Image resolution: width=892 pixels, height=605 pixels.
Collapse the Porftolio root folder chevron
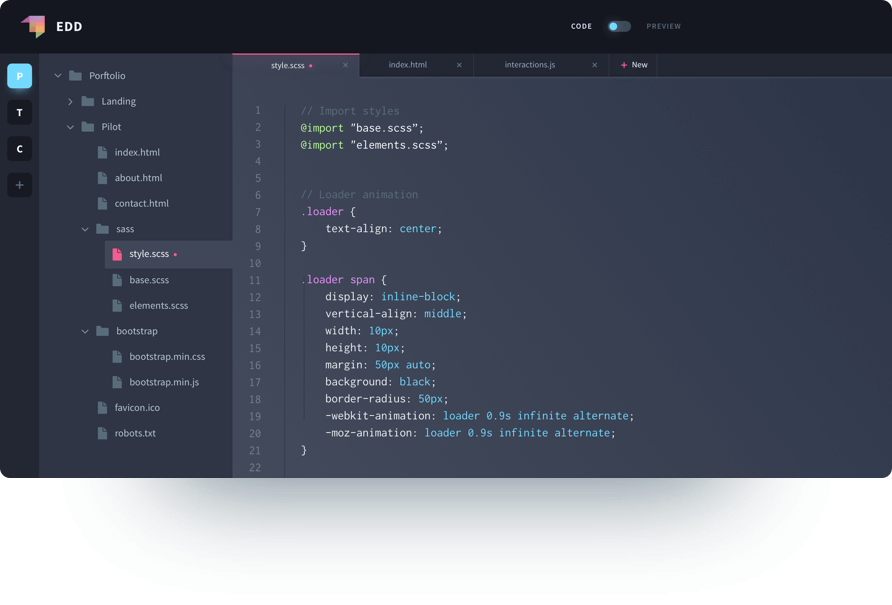(x=58, y=76)
